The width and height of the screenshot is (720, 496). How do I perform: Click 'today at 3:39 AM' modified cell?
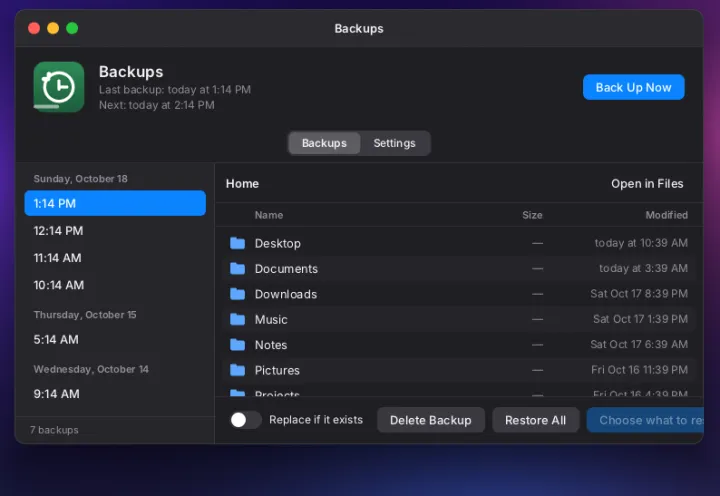click(643, 268)
